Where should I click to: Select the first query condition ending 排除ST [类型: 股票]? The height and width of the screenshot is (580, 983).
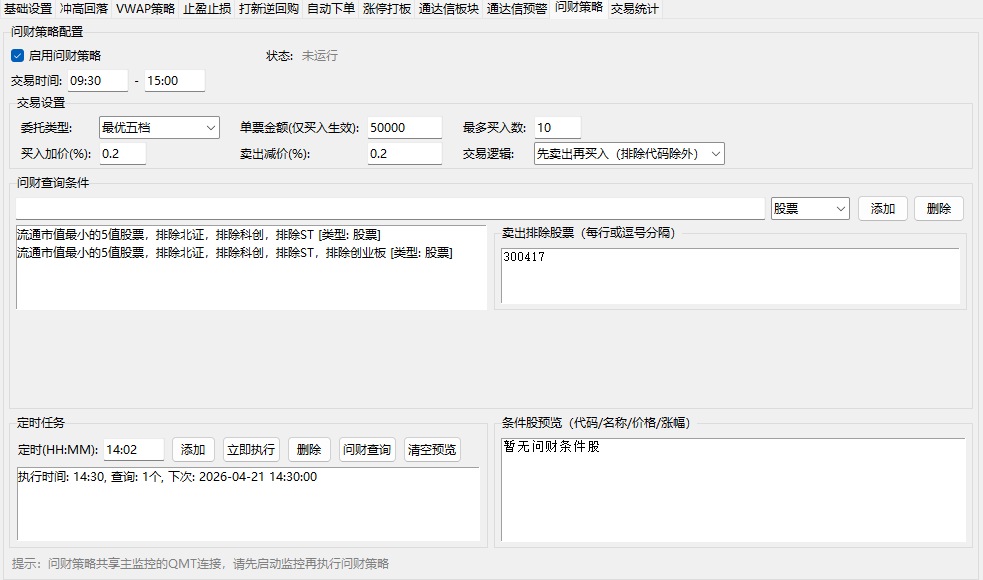pyautogui.click(x=199, y=235)
